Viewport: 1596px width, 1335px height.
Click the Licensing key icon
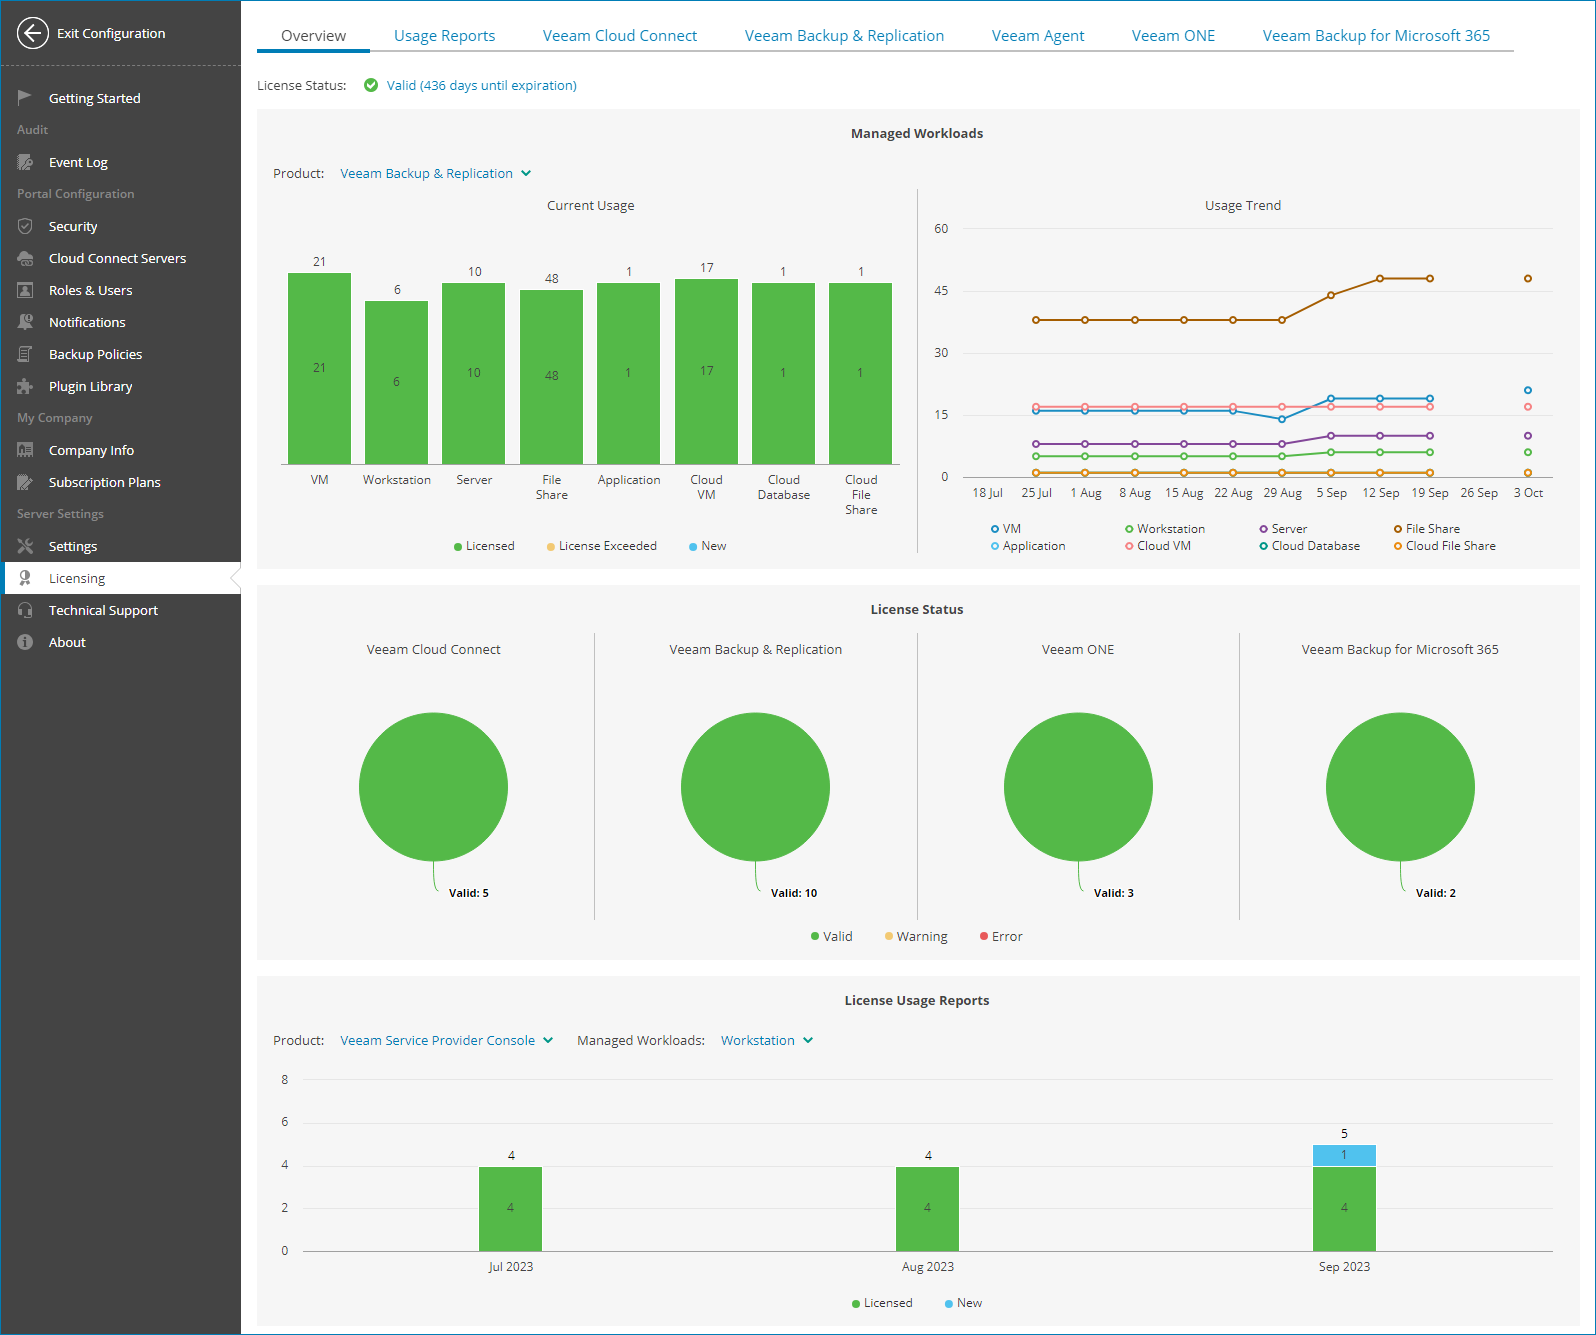click(25, 578)
